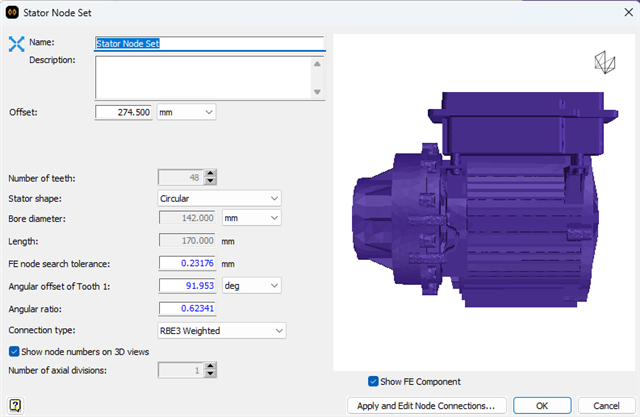
Task: Increase Number of teeth with up arrow
Action: (x=210, y=173)
